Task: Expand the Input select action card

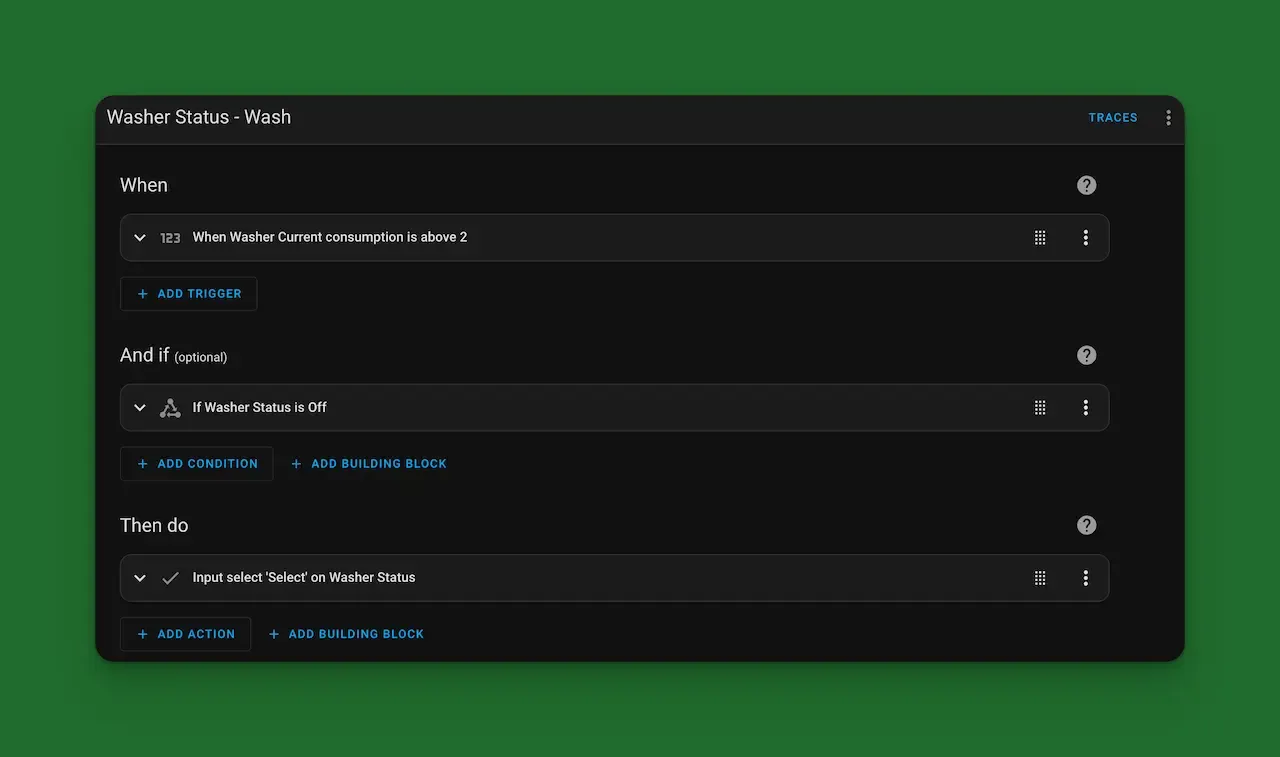Action: tap(140, 577)
